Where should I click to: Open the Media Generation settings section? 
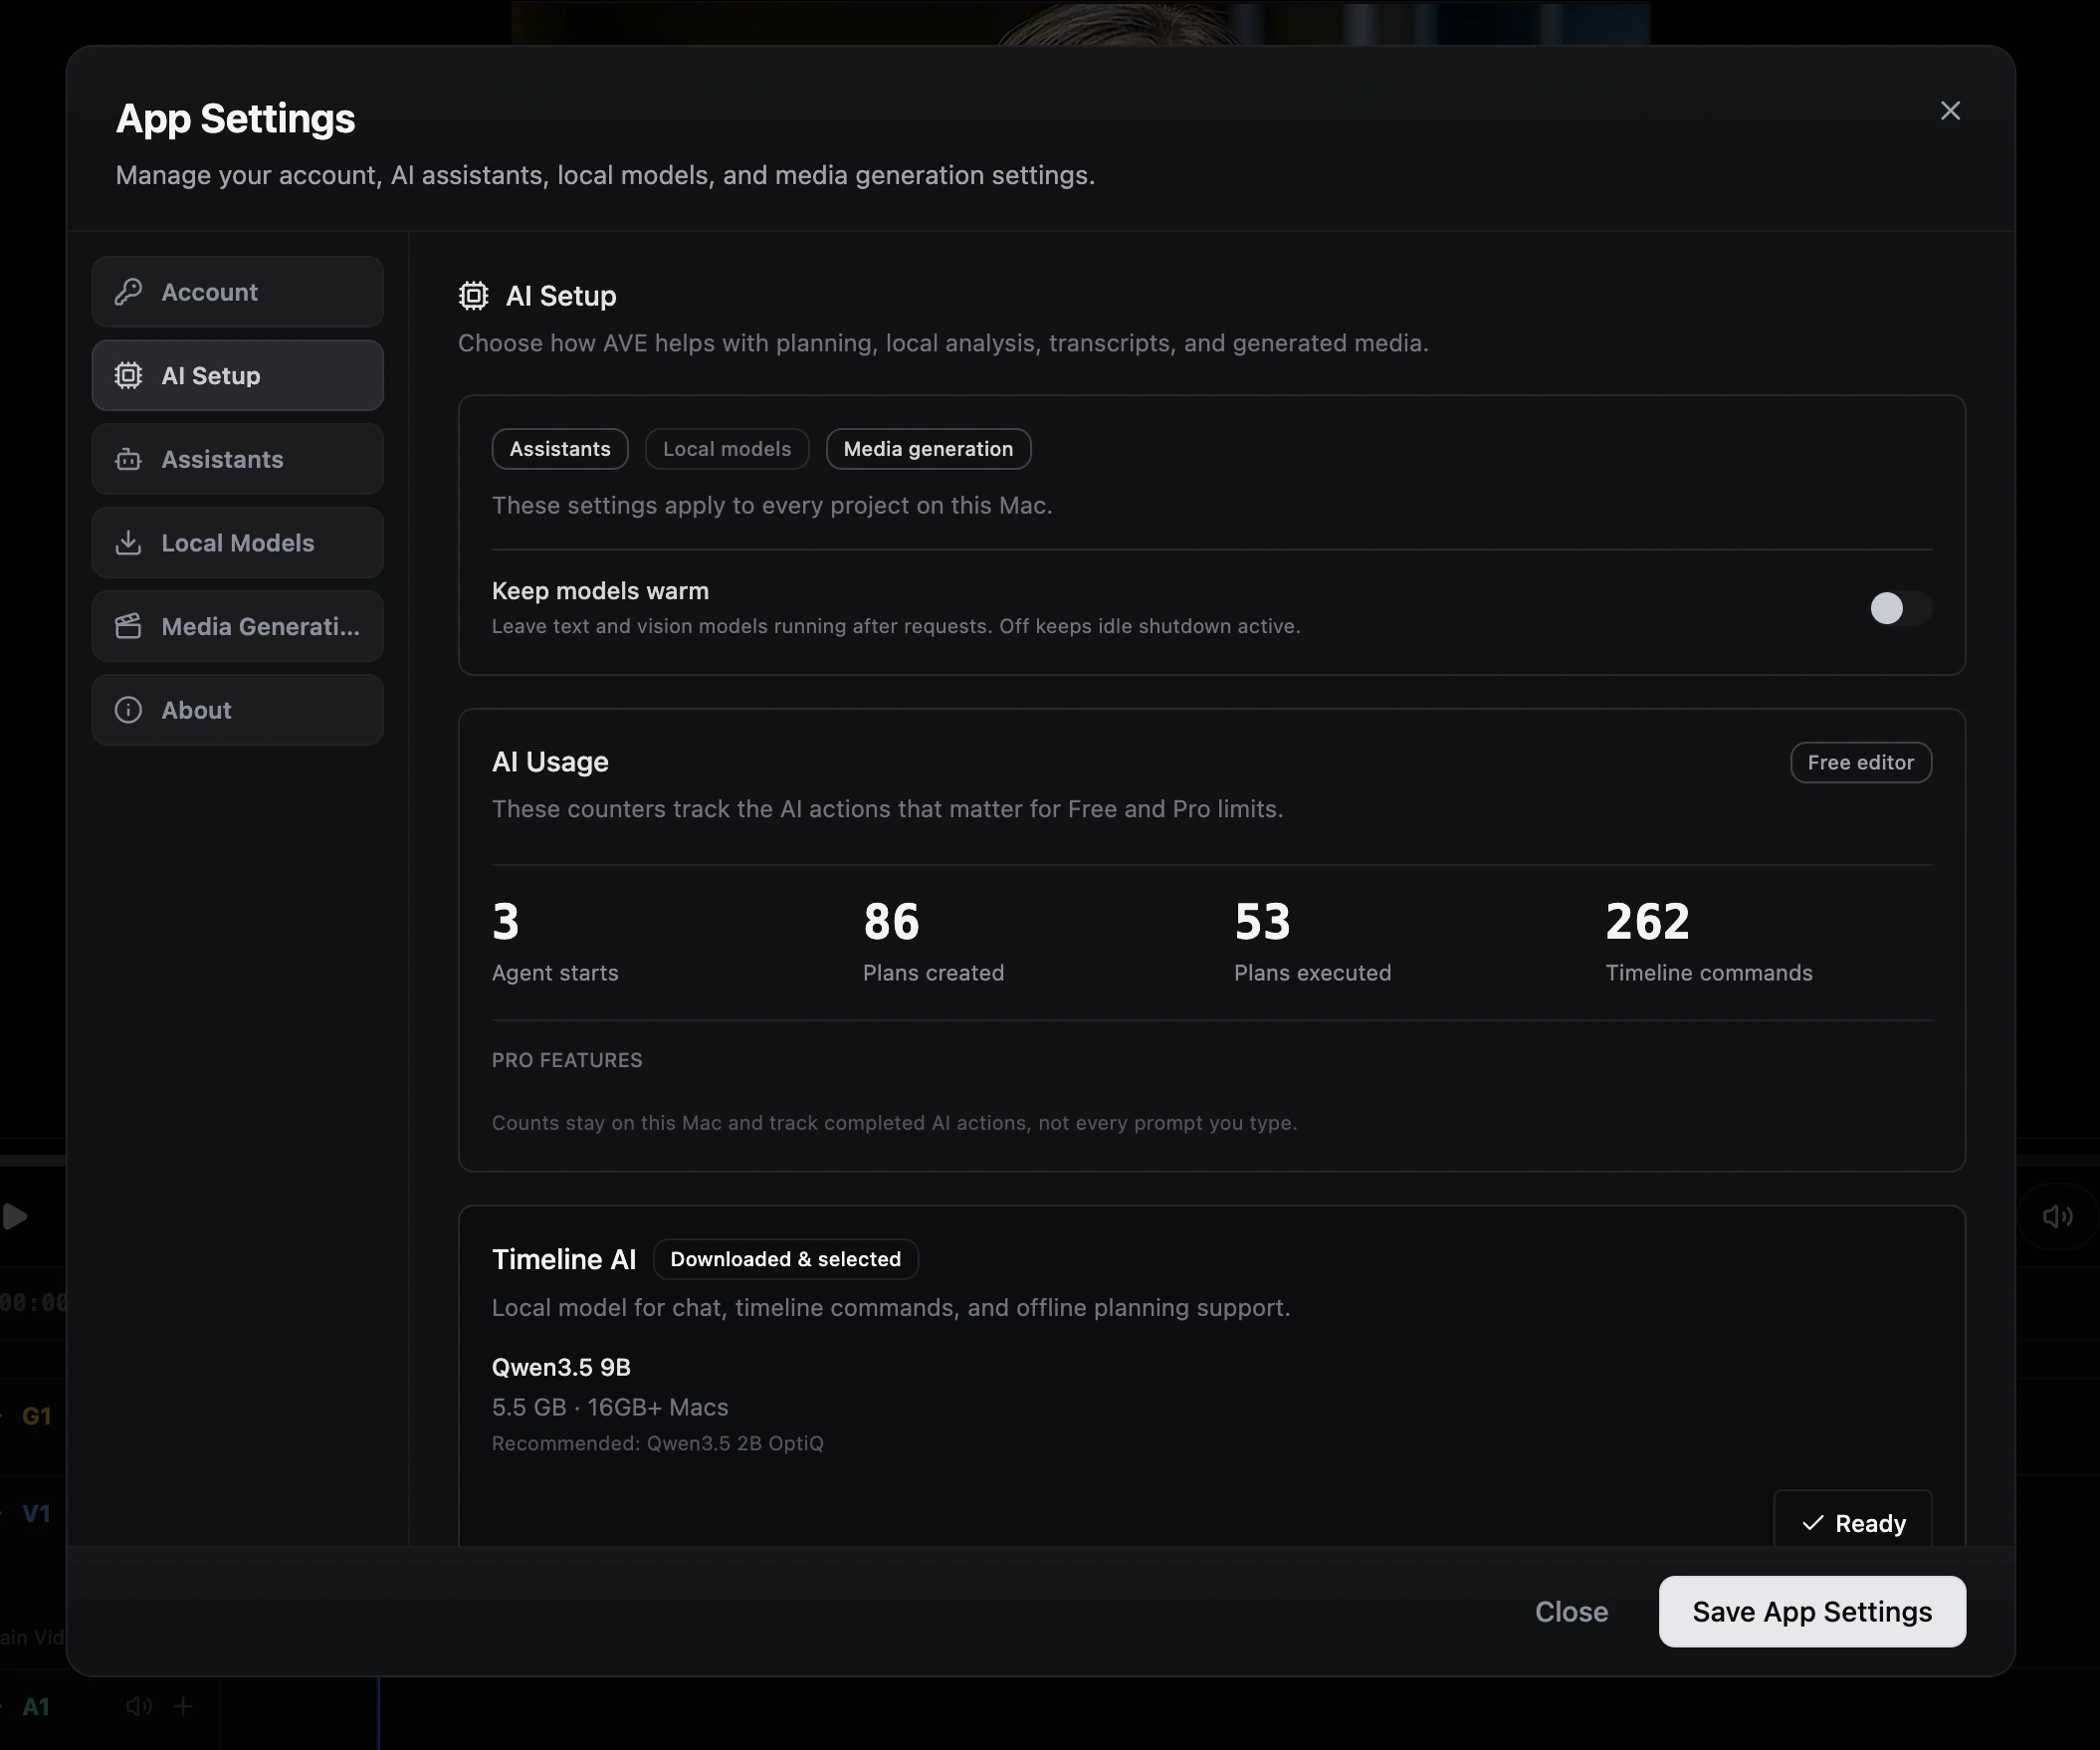coord(238,626)
